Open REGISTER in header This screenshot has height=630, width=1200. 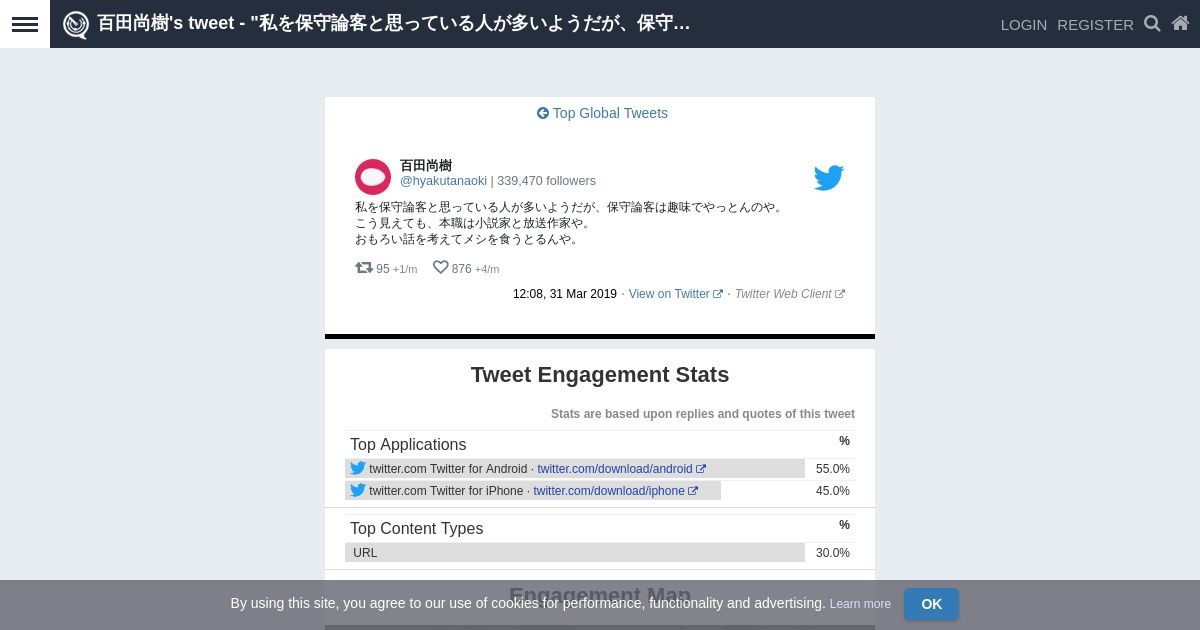[1095, 24]
